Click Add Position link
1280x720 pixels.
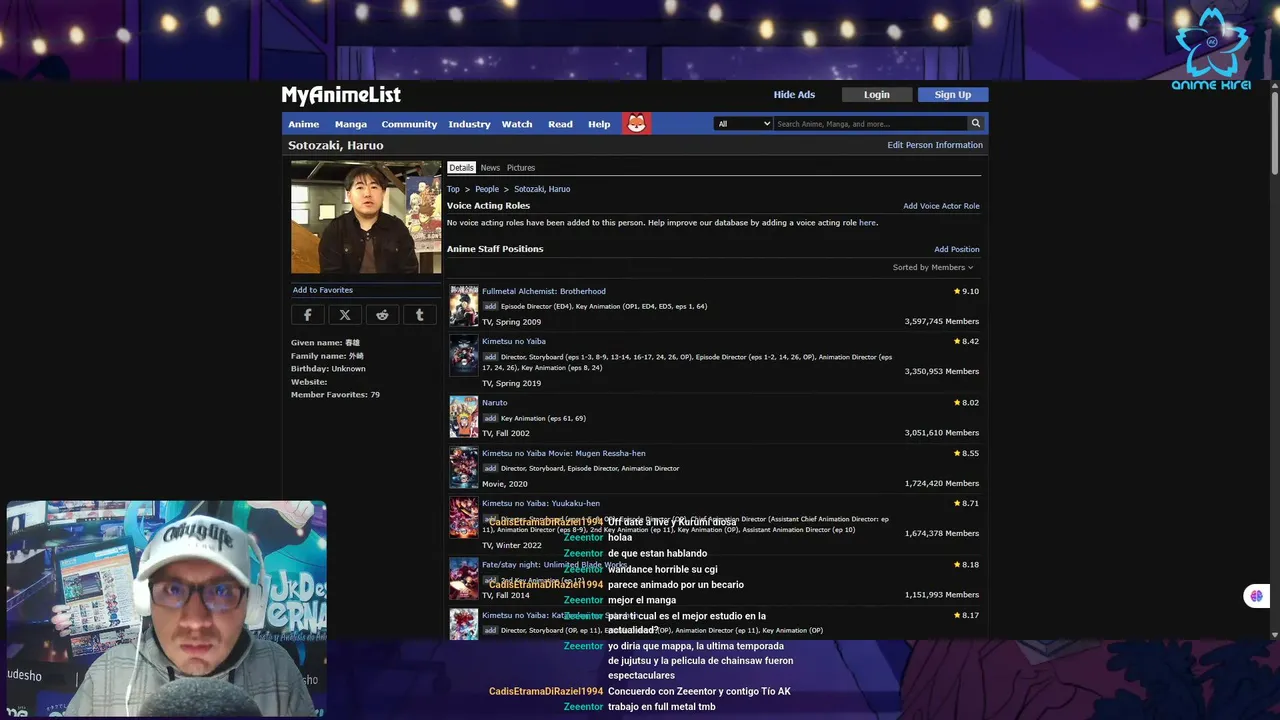pyautogui.click(x=957, y=250)
